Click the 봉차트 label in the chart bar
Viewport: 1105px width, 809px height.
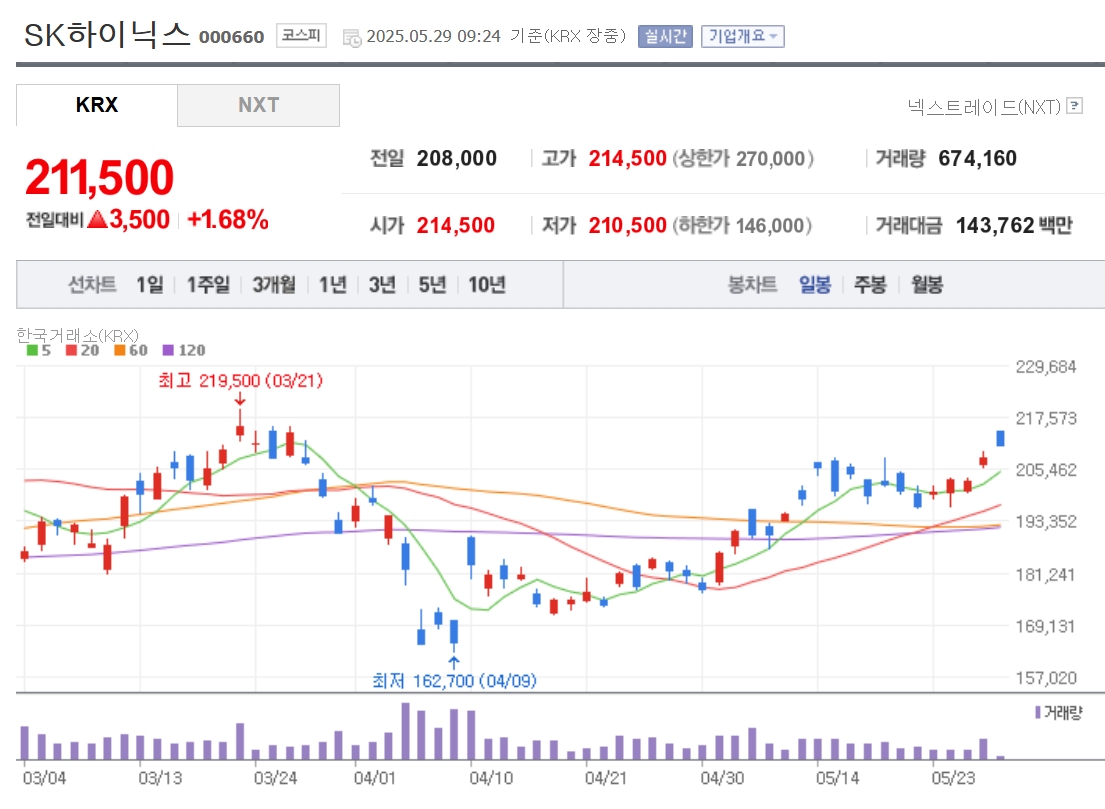752,285
